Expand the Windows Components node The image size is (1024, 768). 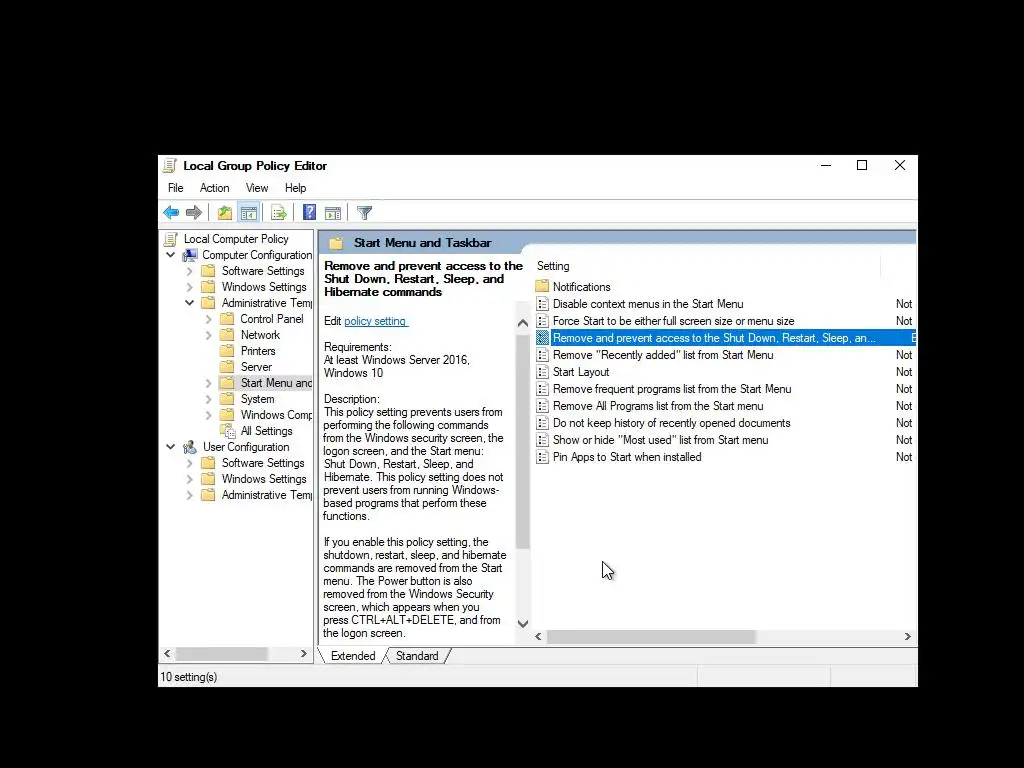point(208,415)
